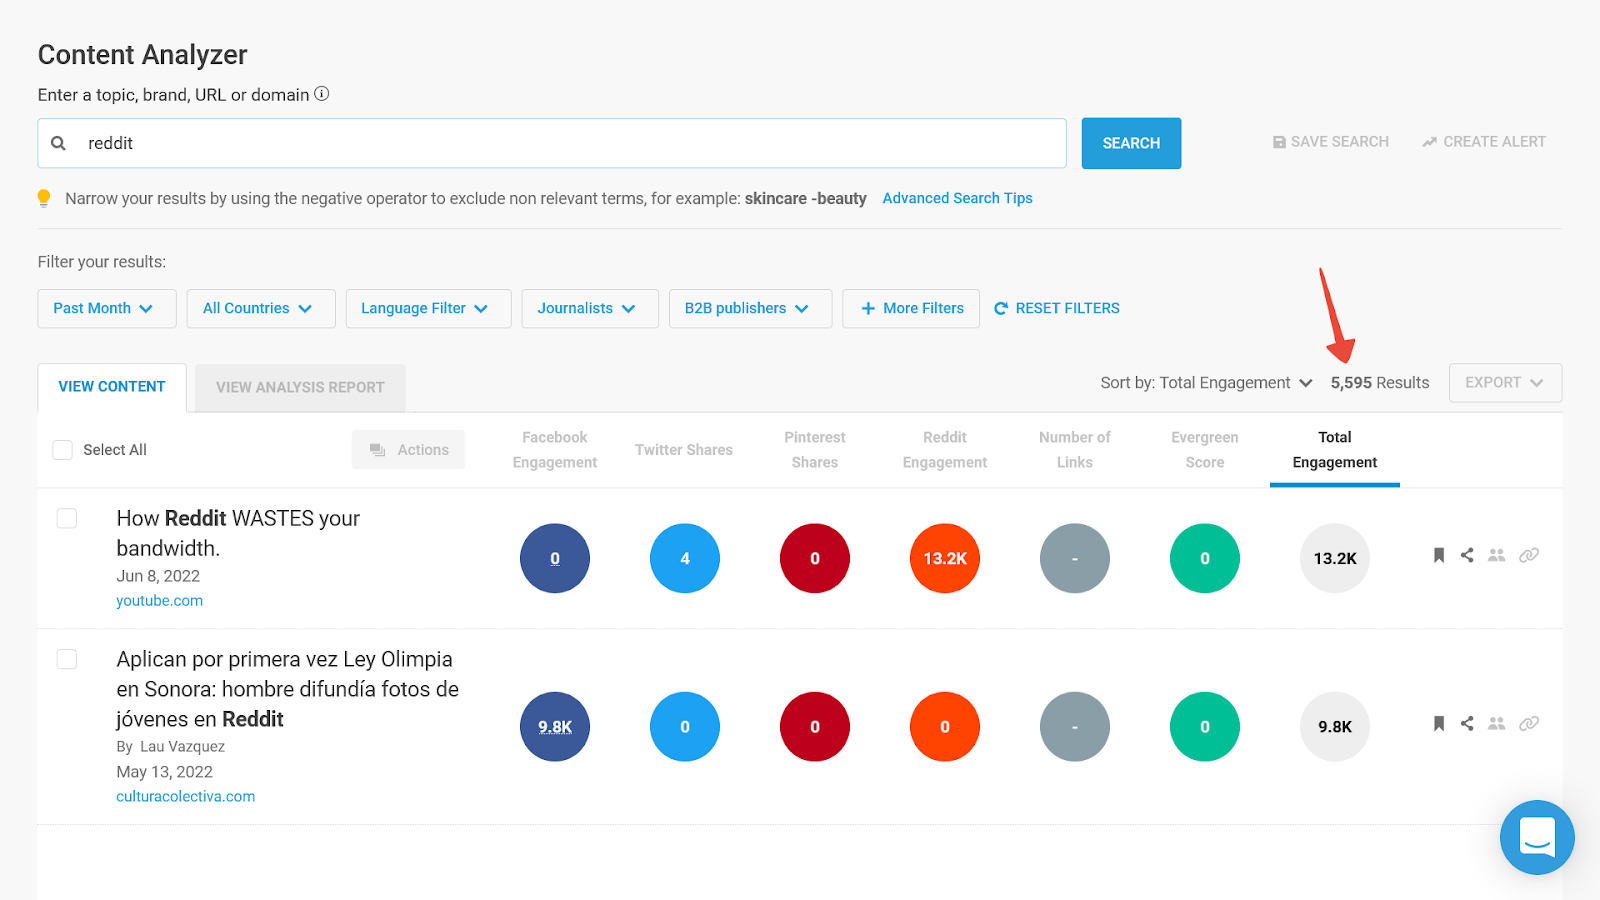1600x900 pixels.
Task: View sharers of the youtube.com article
Action: point(1497,555)
